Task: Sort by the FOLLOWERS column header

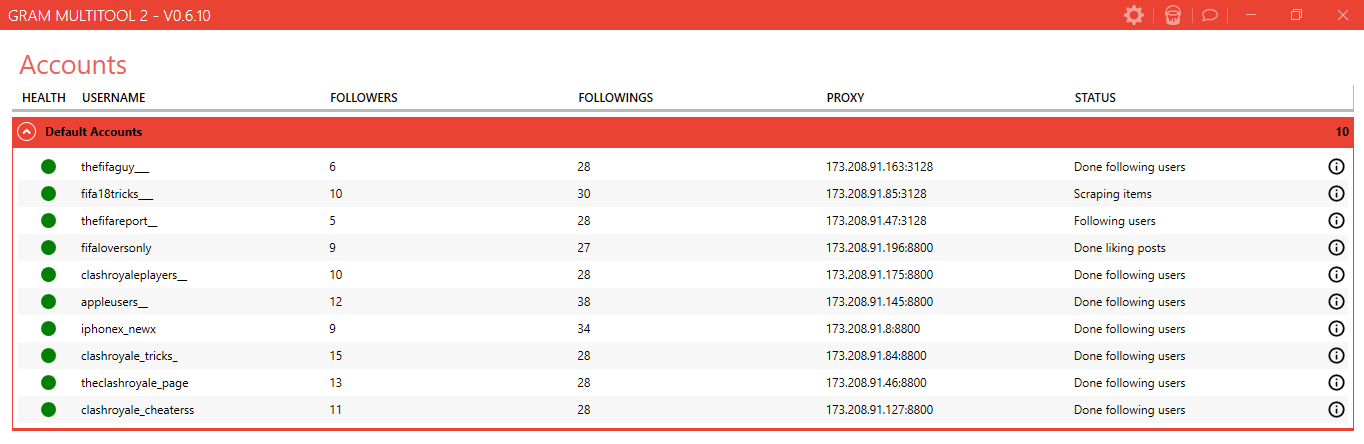Action: coord(364,98)
